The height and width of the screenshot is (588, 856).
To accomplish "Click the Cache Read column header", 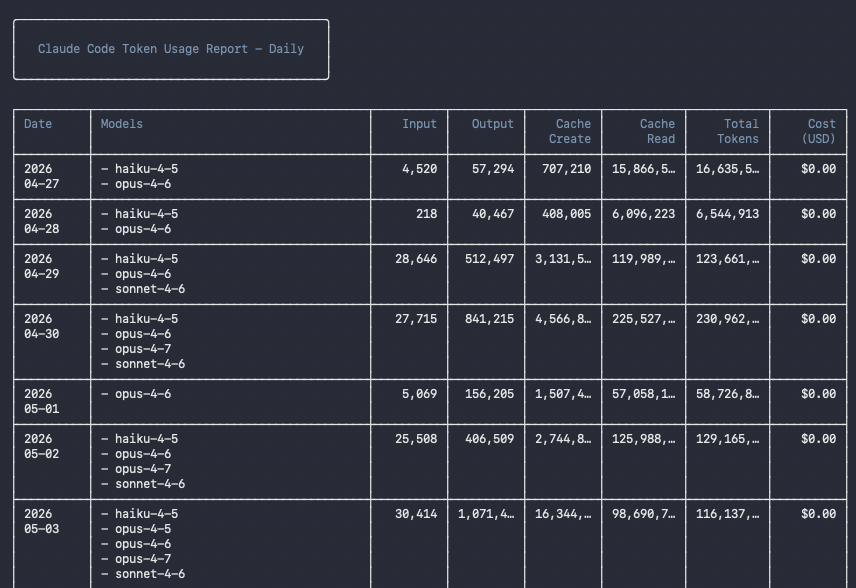I will click(657, 132).
